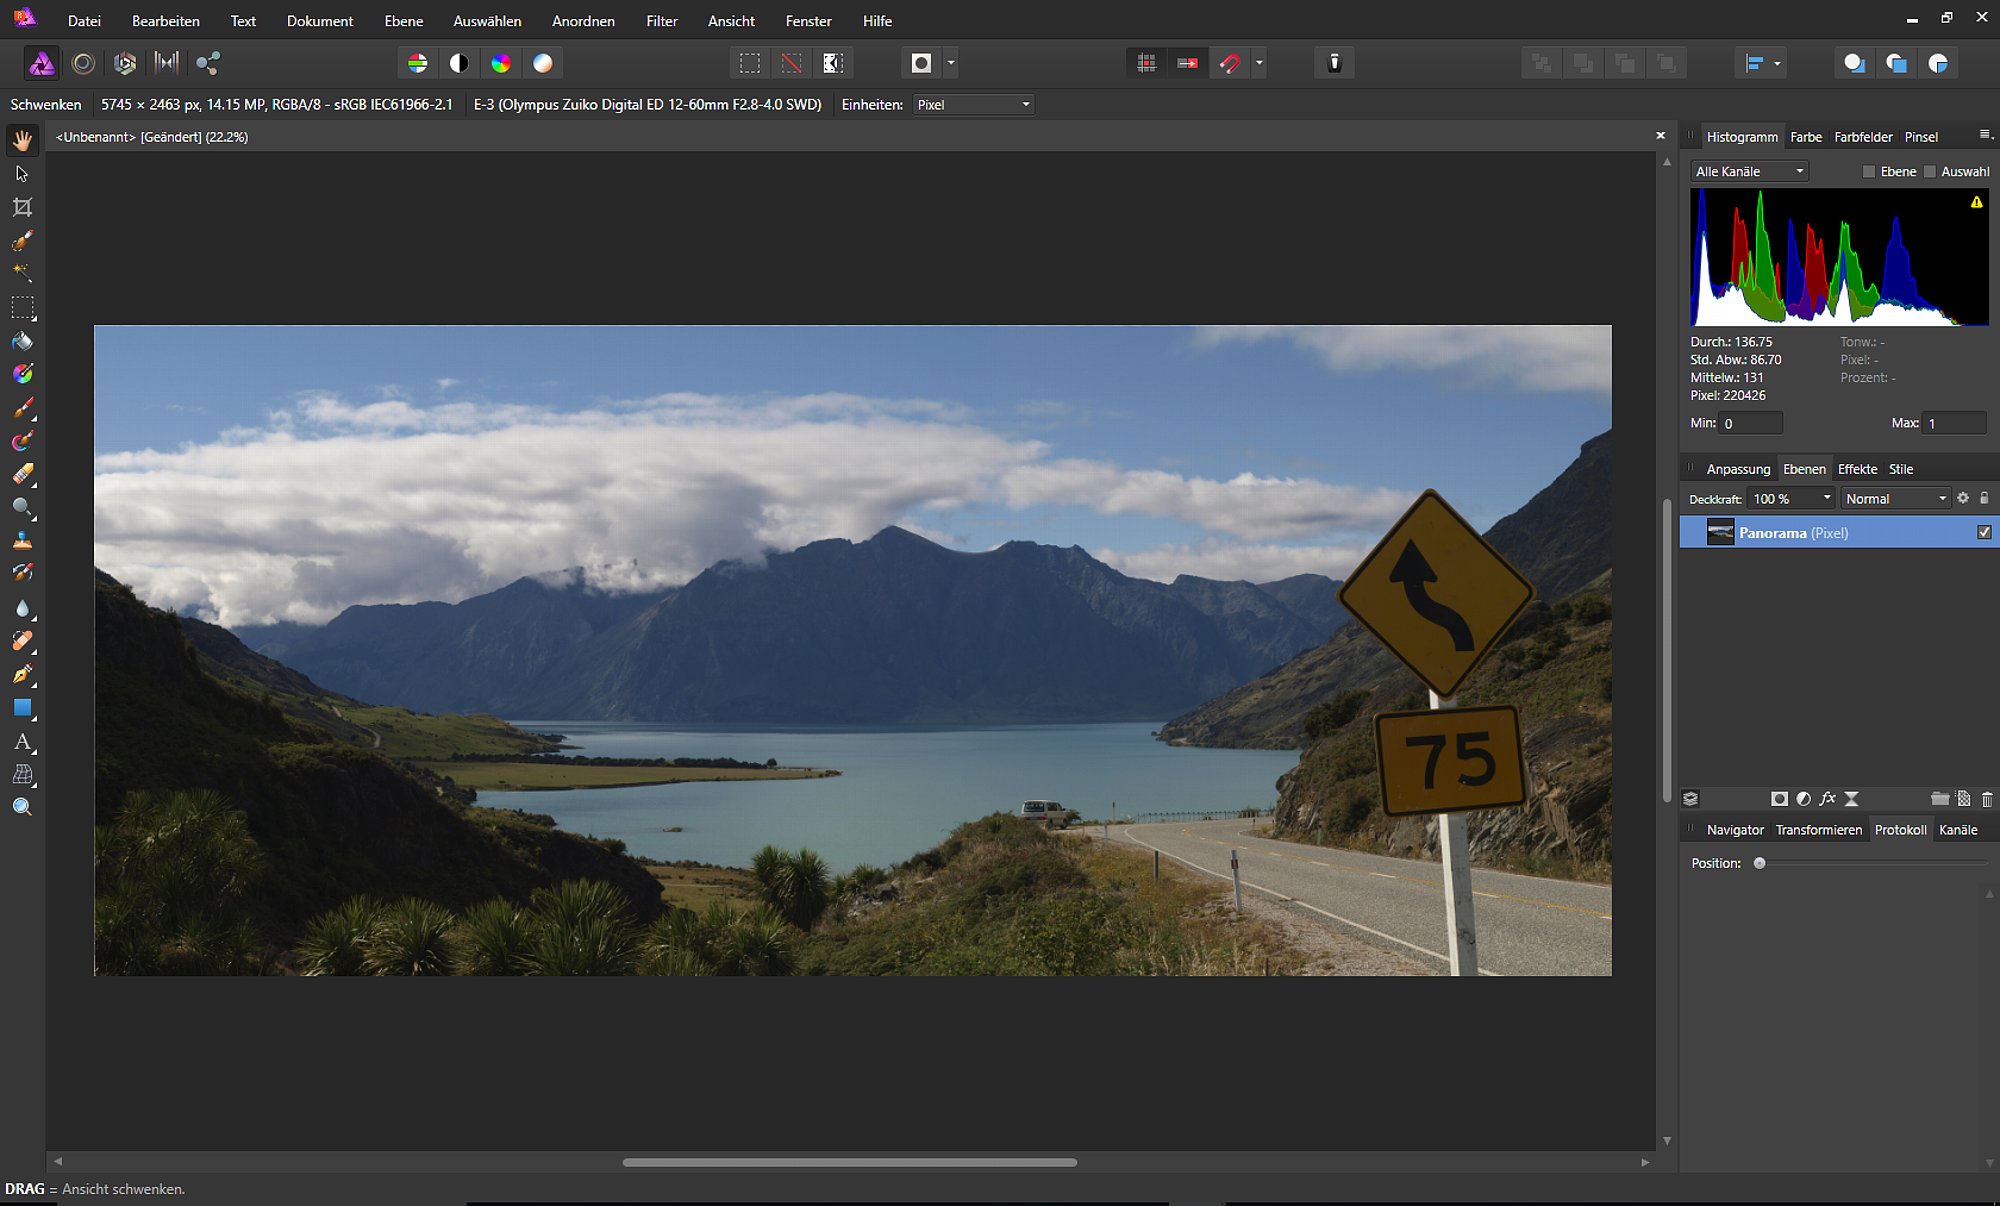Viewport: 2000px width, 1206px height.
Task: Enable the Ebene histogram checkbox
Action: pyautogui.click(x=1868, y=172)
